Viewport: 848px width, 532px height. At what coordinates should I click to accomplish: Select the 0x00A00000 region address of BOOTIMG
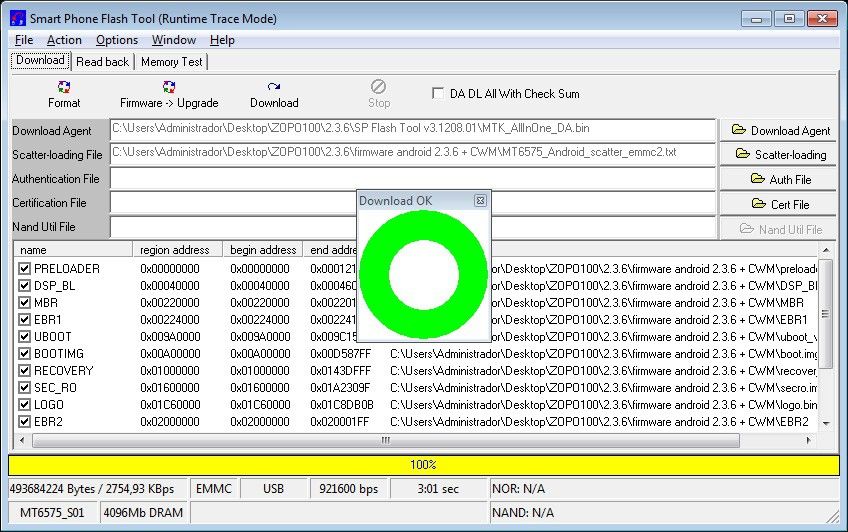[170, 354]
